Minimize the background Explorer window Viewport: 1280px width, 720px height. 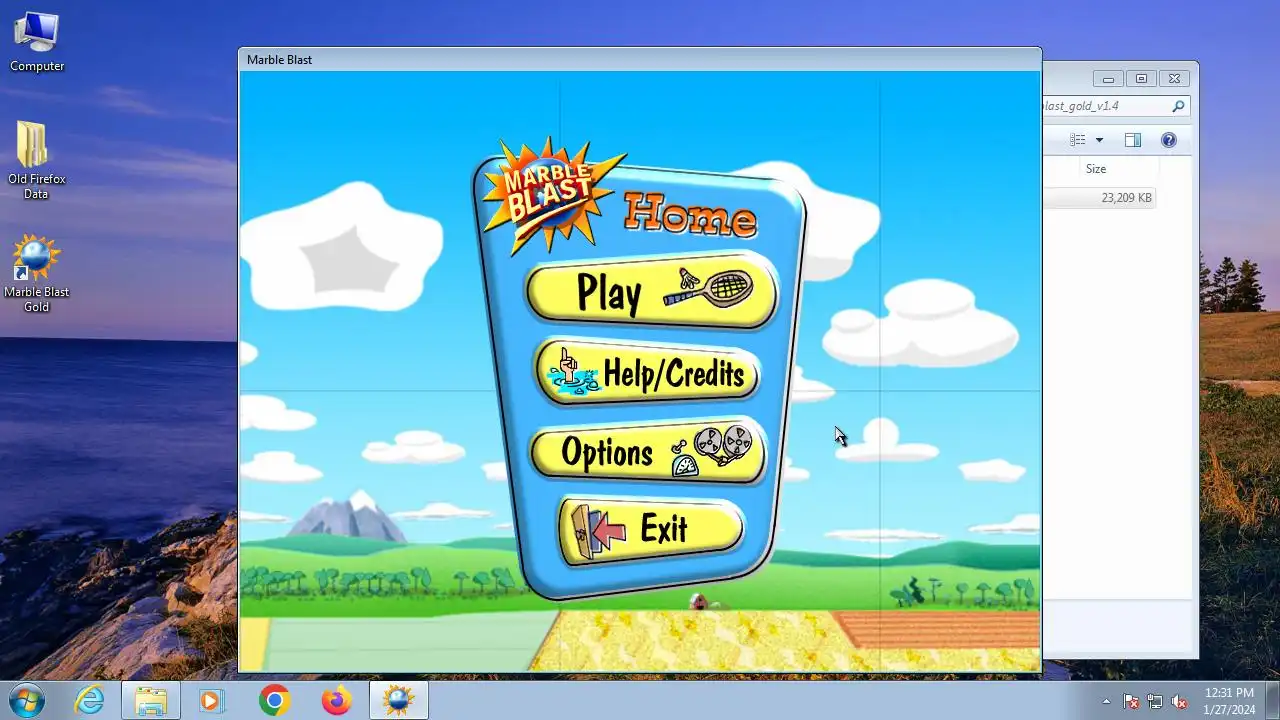pyautogui.click(x=1108, y=78)
